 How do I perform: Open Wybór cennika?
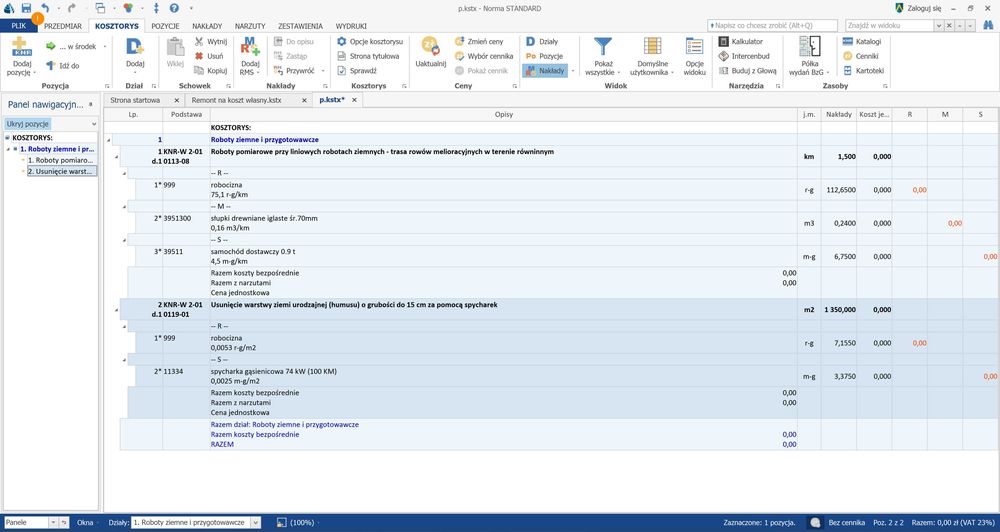pyautogui.click(x=484, y=56)
